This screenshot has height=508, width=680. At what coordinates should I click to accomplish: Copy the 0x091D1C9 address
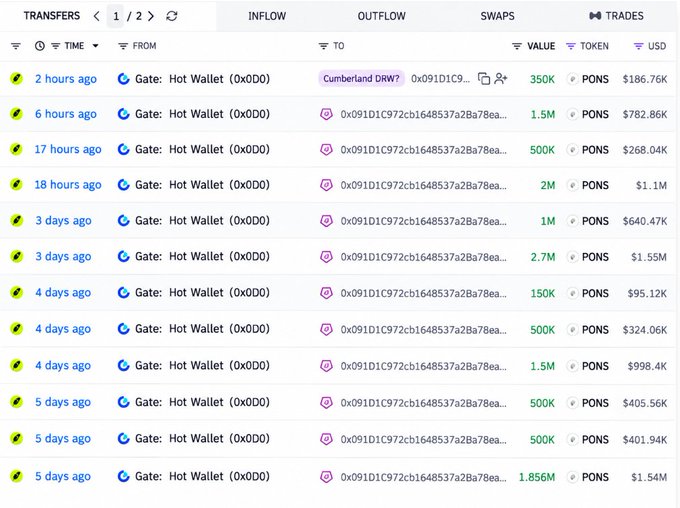point(484,79)
